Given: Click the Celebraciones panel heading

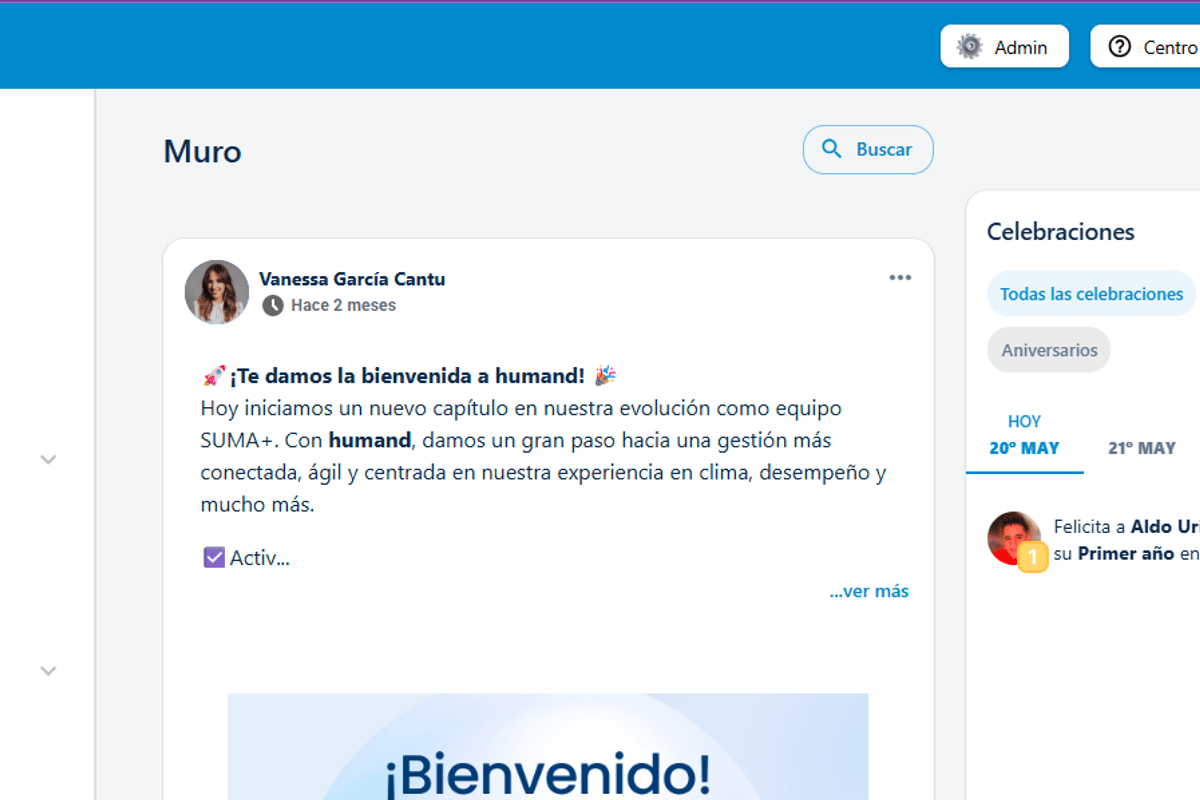Looking at the screenshot, I should click(x=1061, y=232).
